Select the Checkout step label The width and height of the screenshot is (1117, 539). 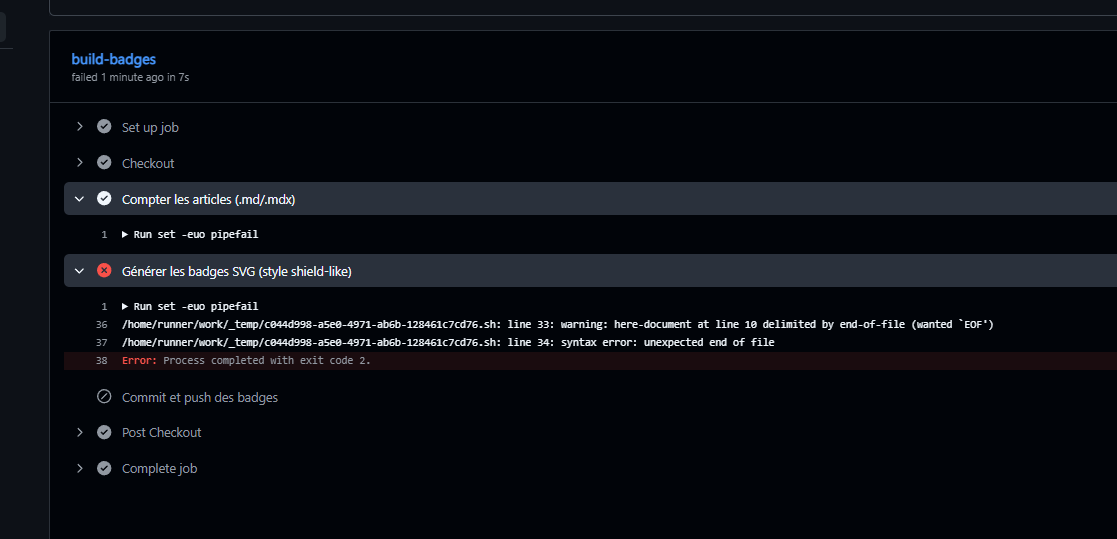point(148,163)
